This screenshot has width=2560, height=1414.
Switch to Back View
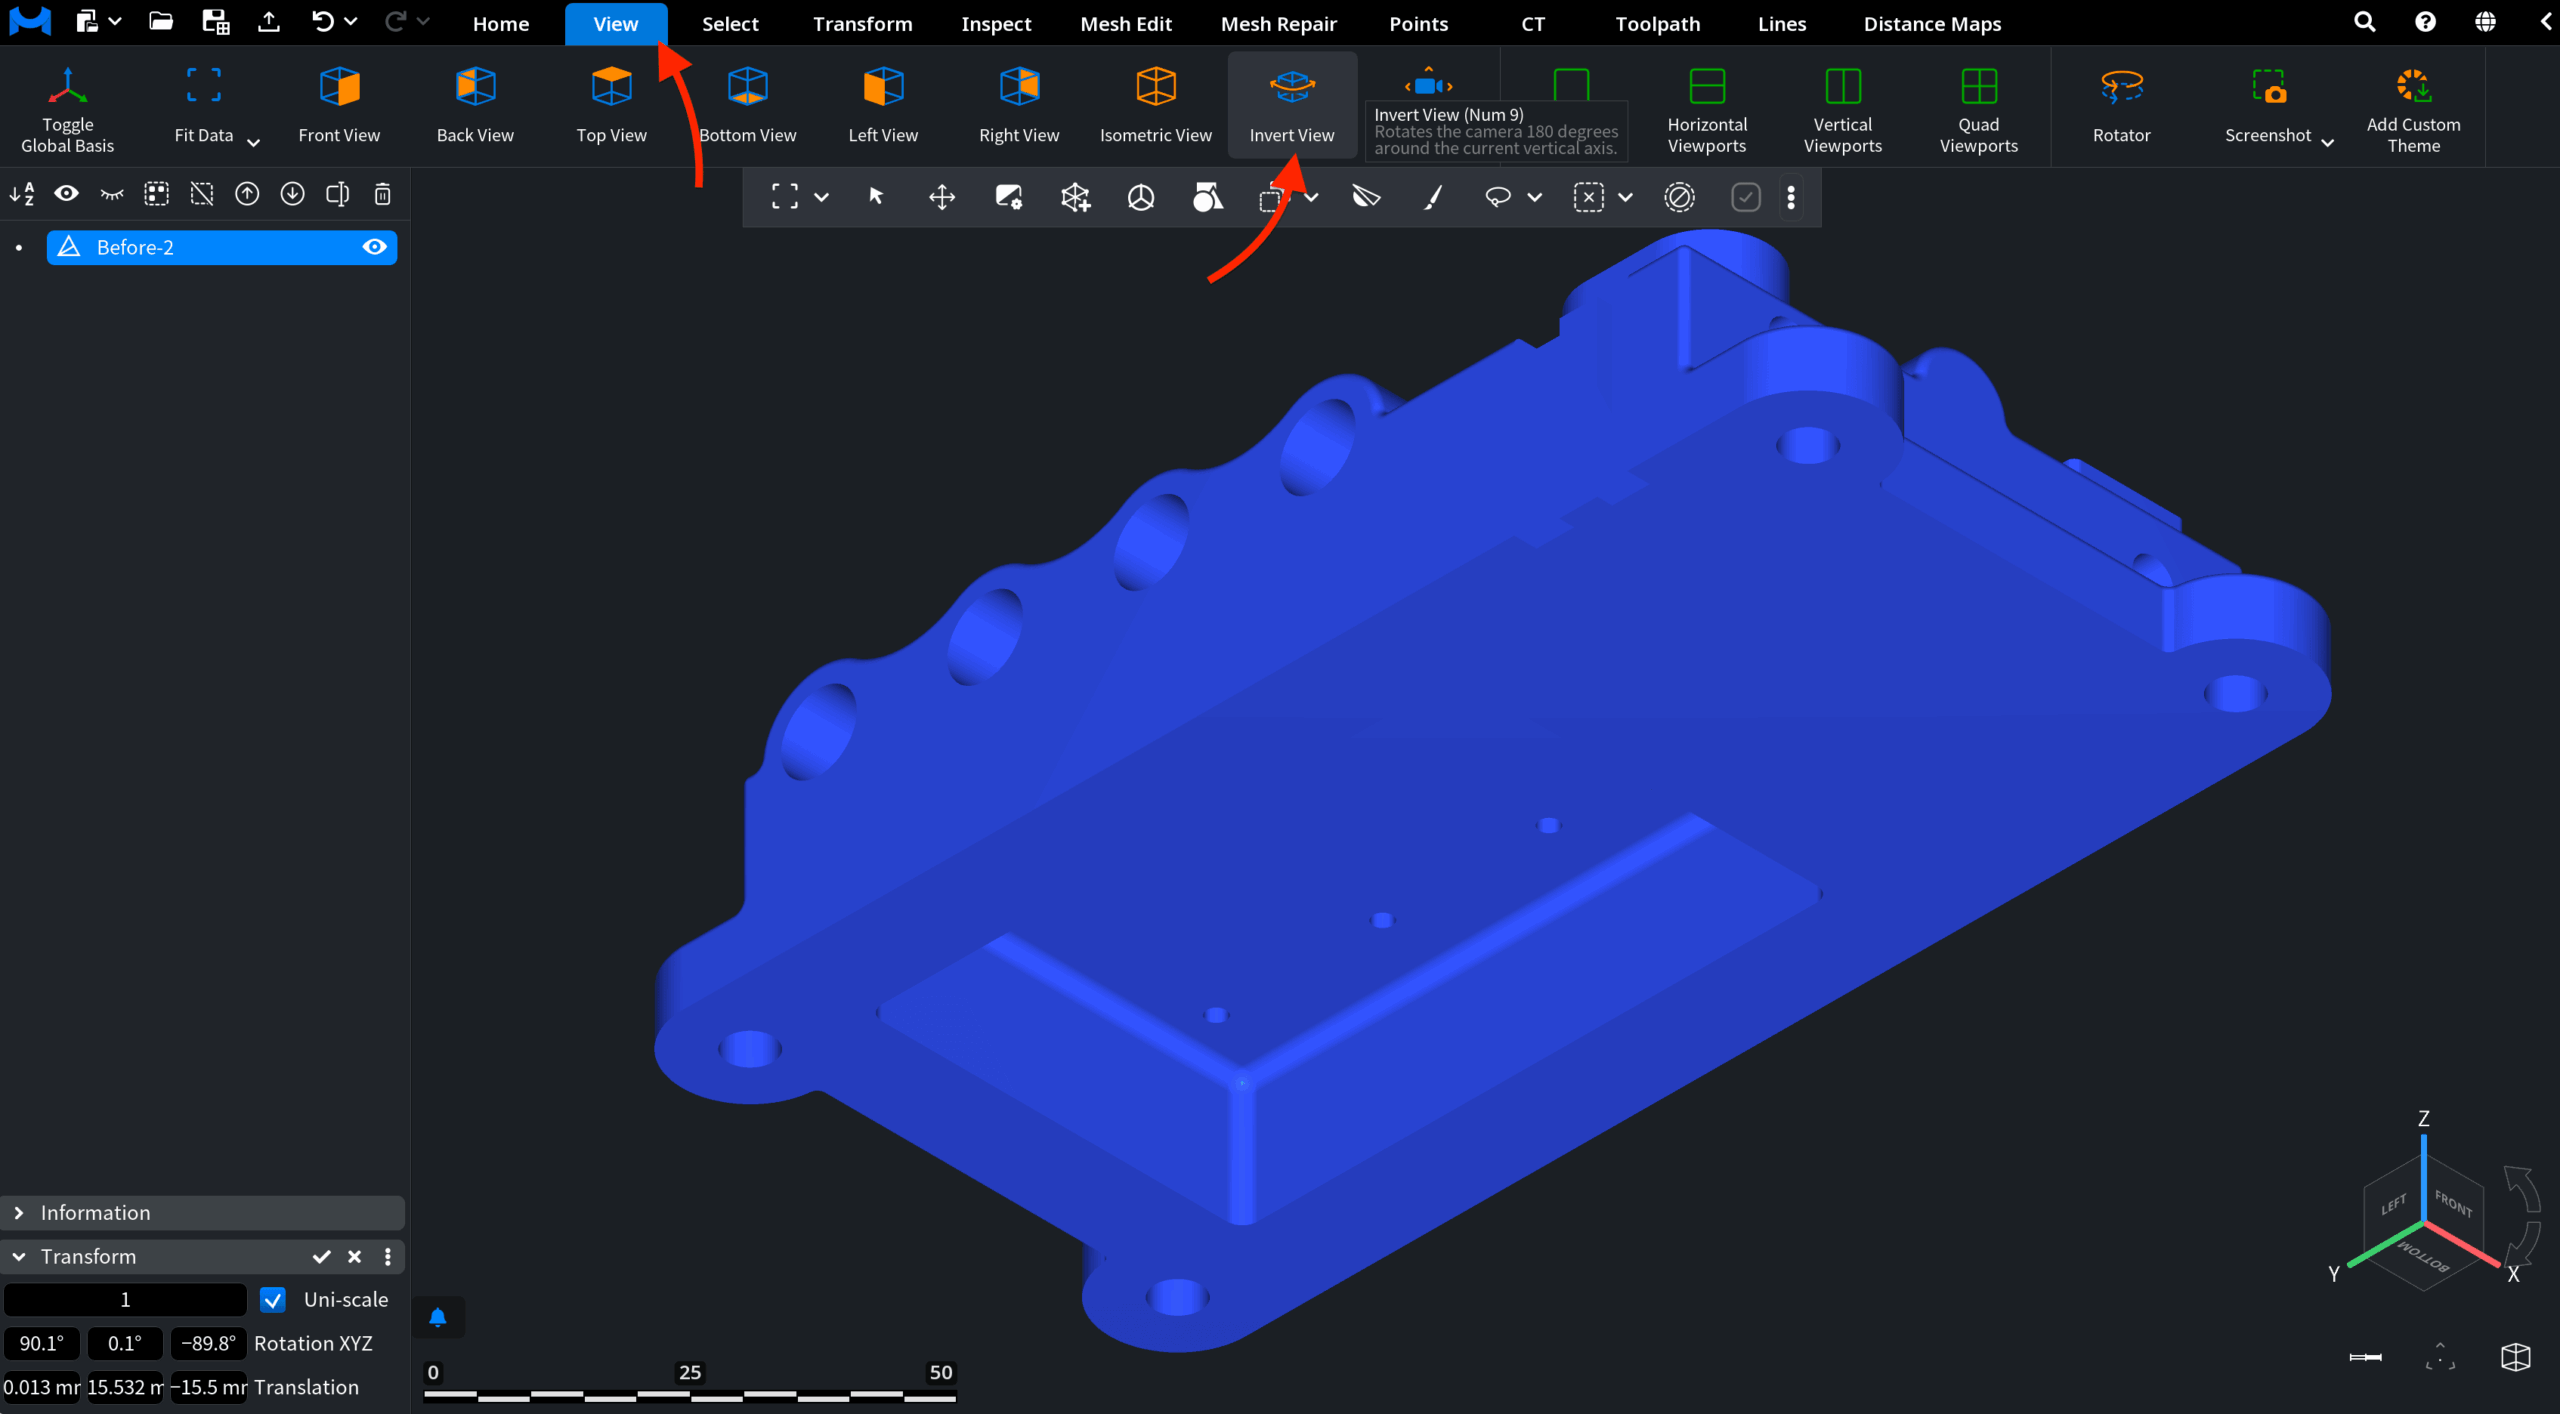[x=475, y=108]
